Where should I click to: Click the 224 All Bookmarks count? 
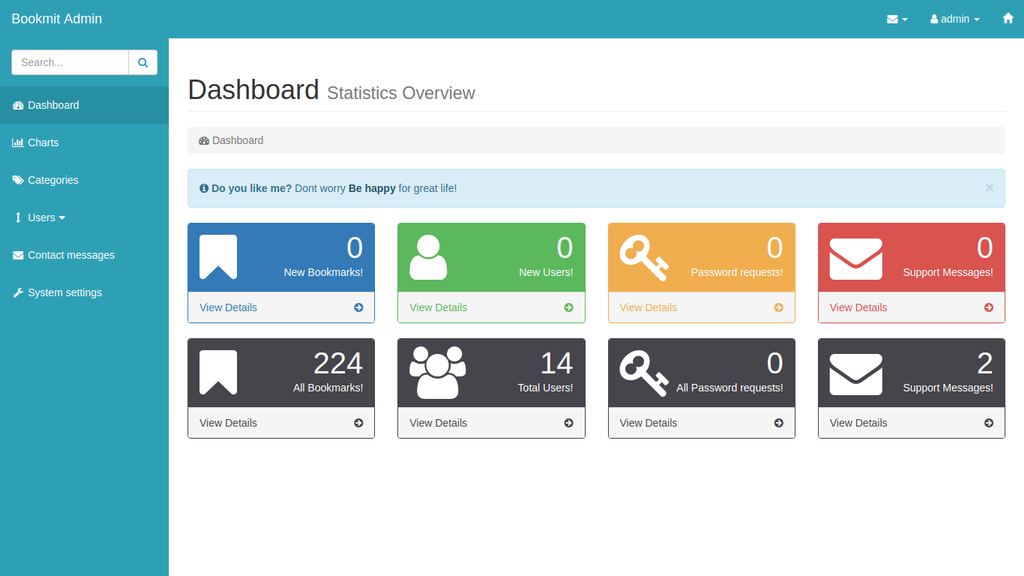[338, 364]
